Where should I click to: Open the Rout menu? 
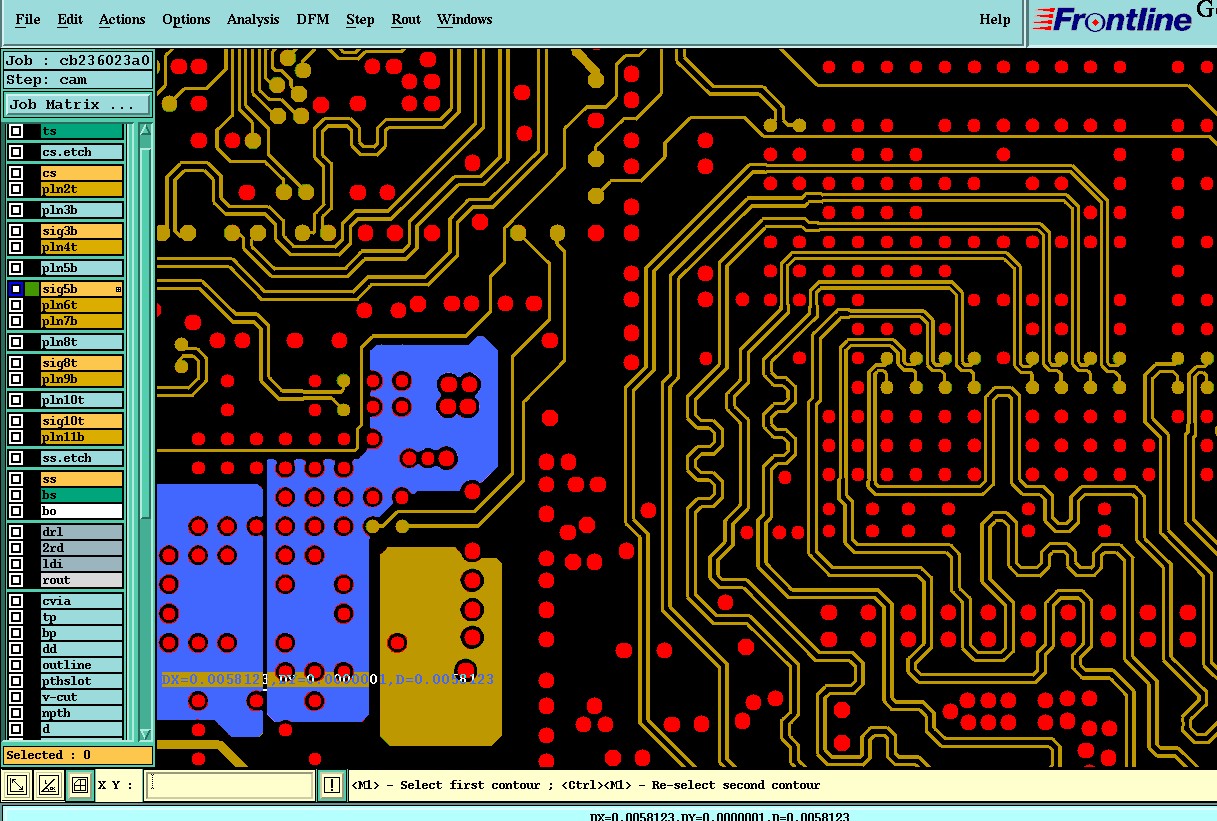click(x=406, y=19)
